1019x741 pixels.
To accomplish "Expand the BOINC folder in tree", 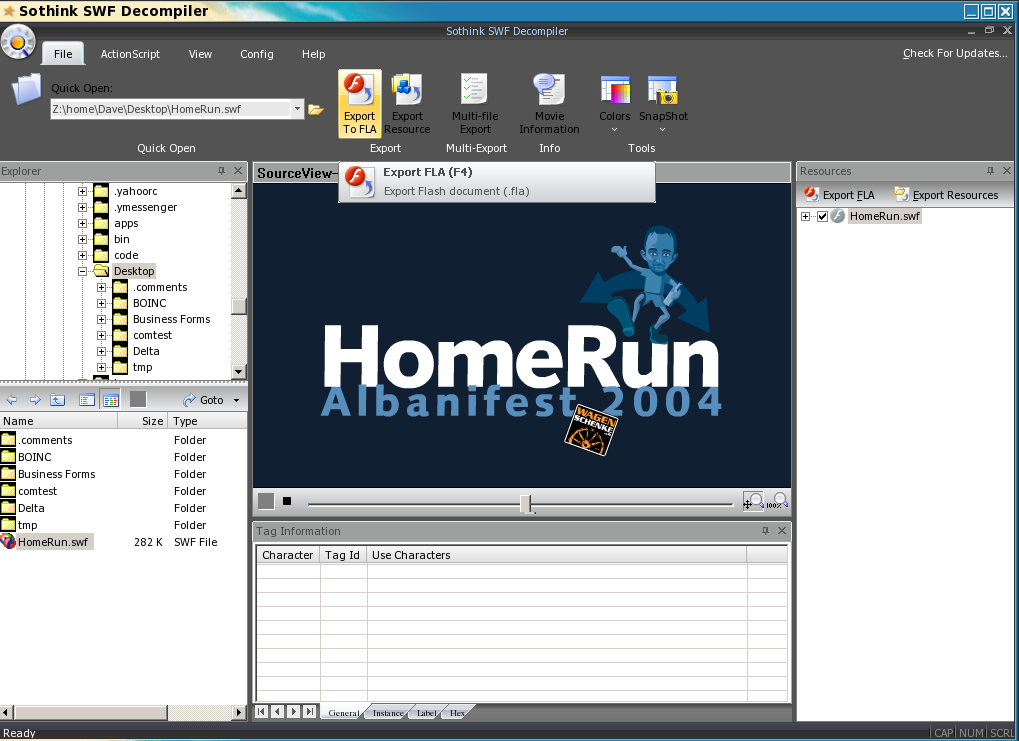I will click(x=101, y=304).
